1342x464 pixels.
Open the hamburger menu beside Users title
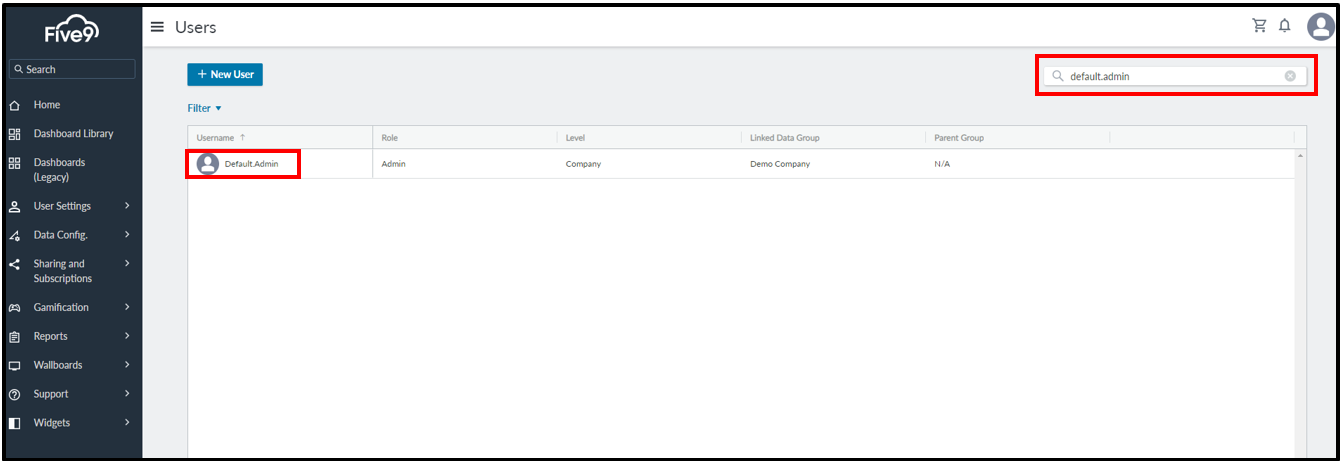(157, 27)
